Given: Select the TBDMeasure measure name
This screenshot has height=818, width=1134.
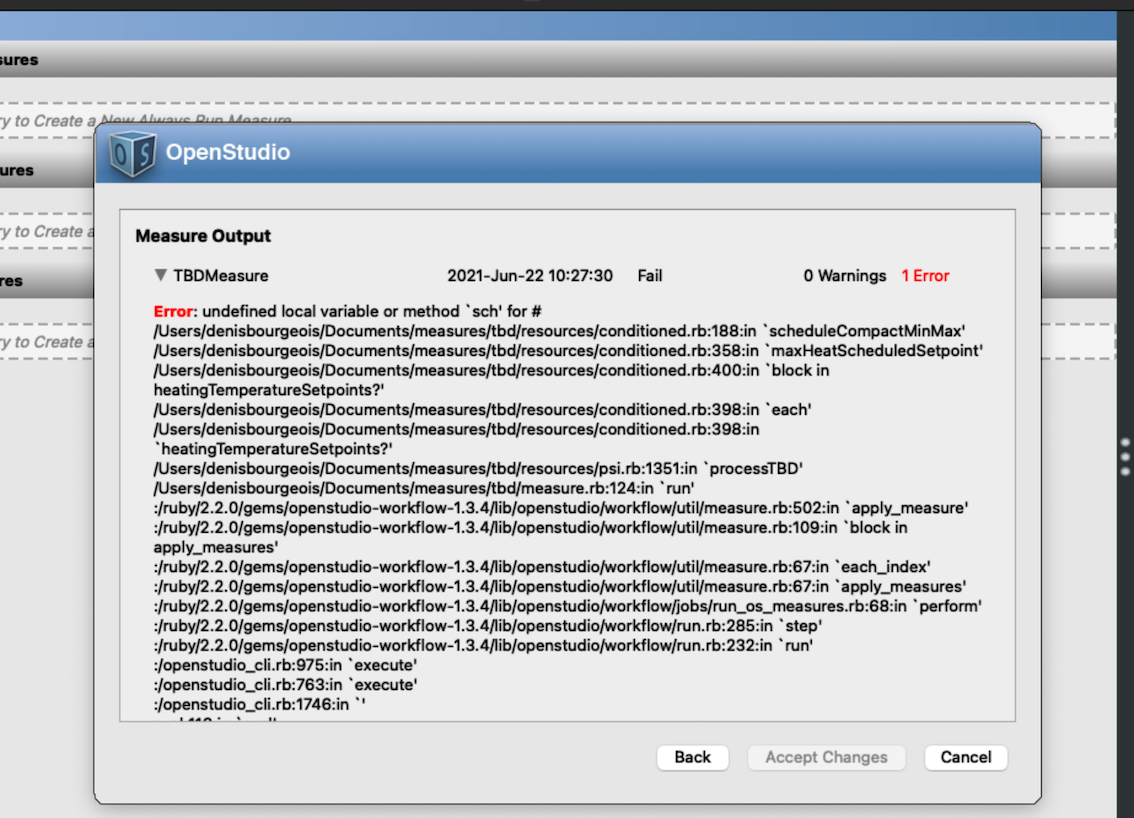Looking at the screenshot, I should (x=222, y=276).
